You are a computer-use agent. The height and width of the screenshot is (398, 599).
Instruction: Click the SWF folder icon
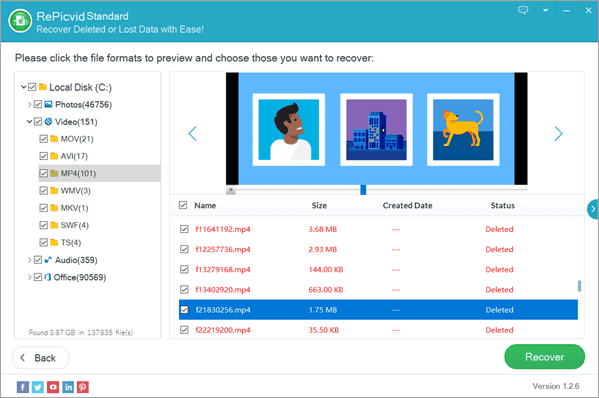(54, 225)
